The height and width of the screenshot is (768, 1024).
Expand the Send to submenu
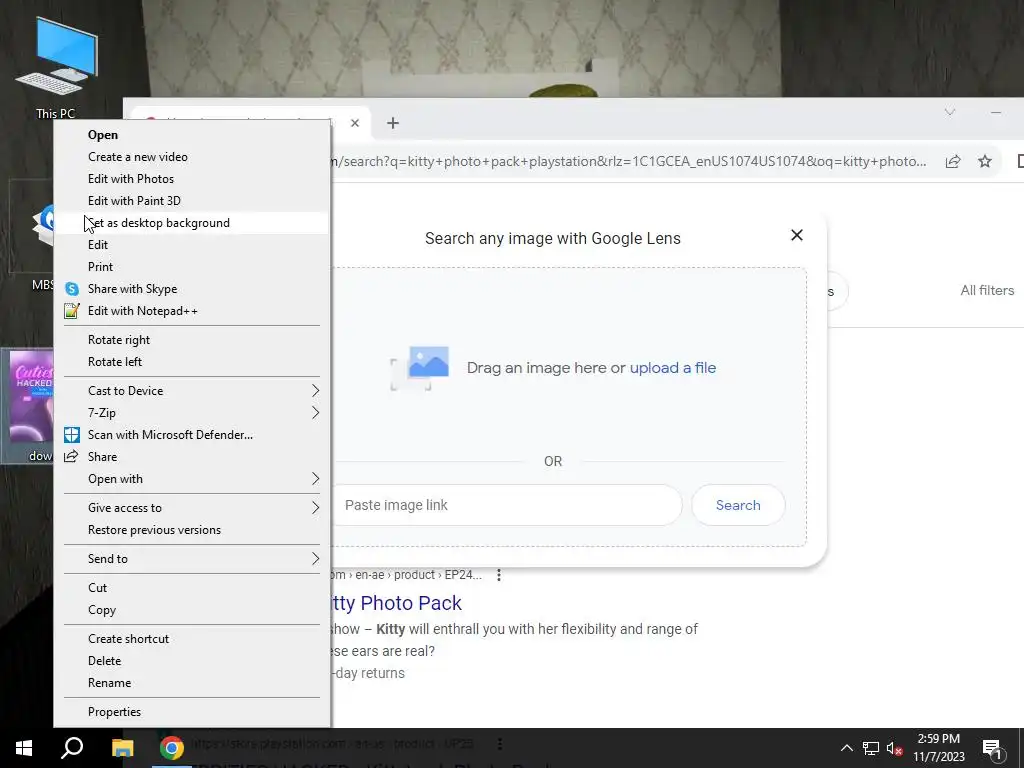coord(192,558)
